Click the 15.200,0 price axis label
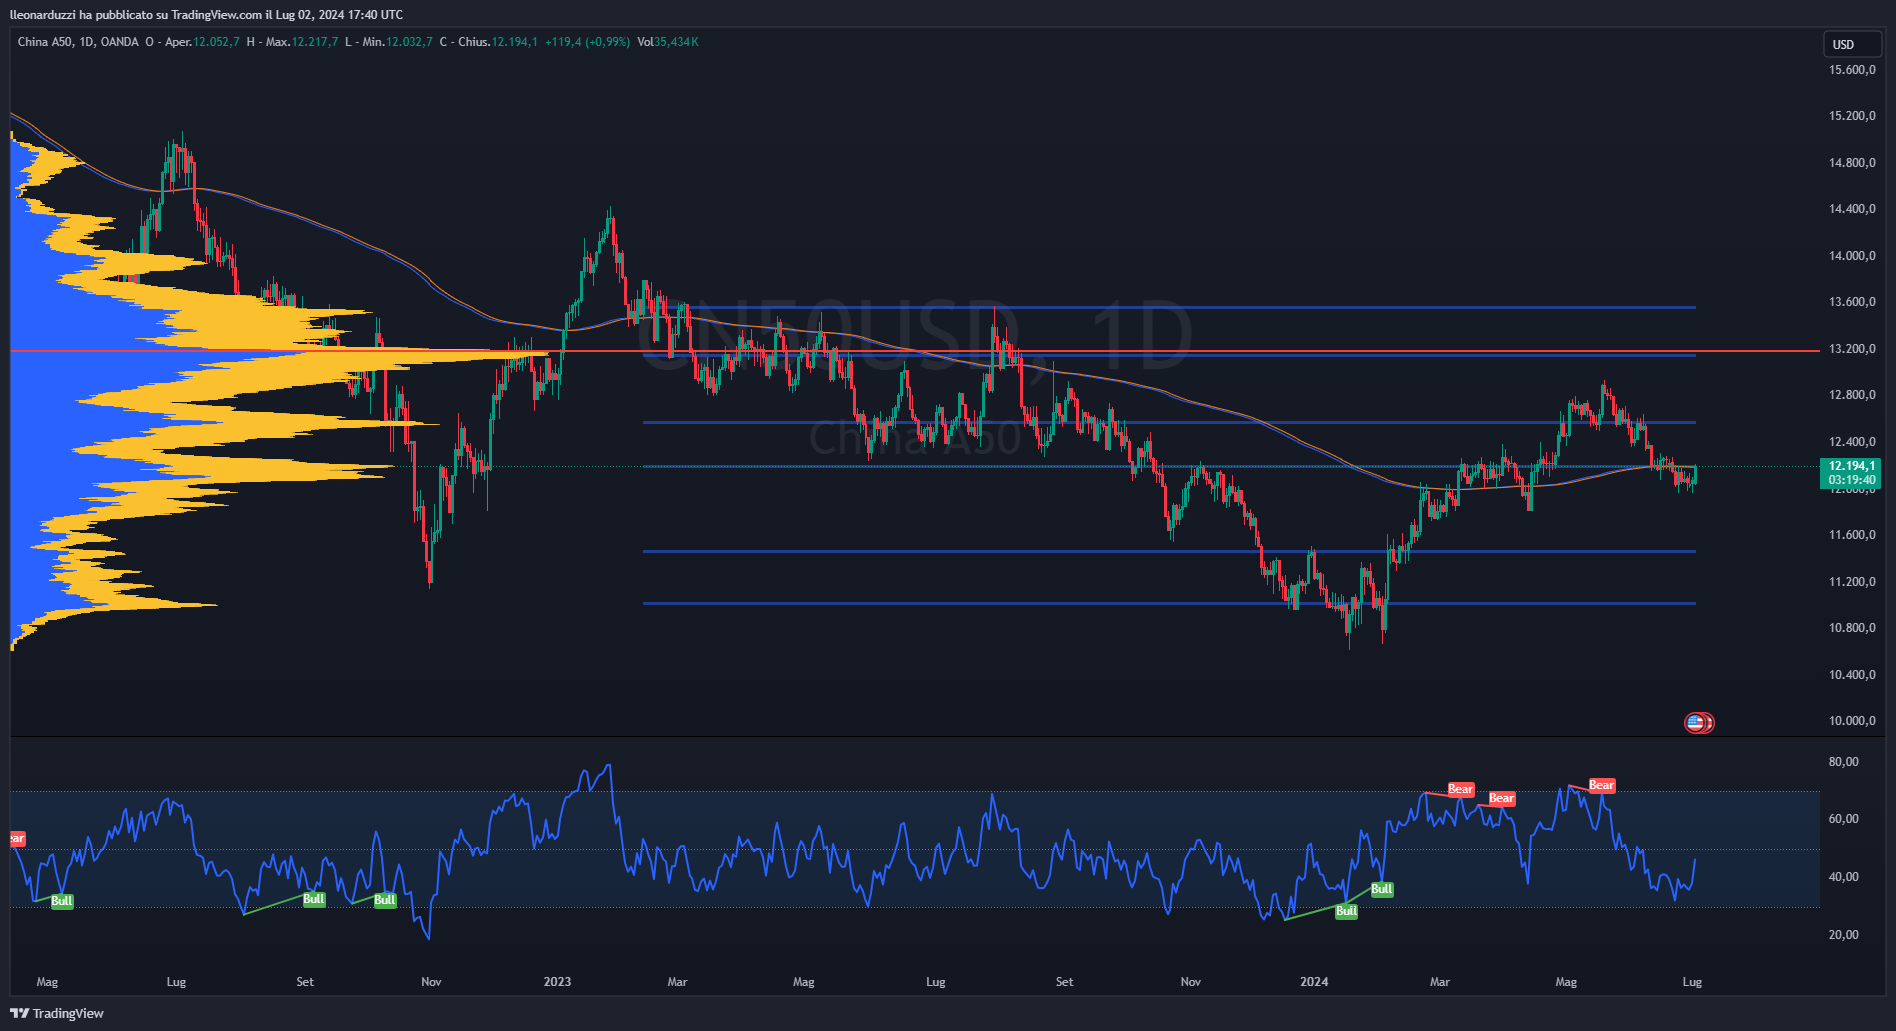 1852,116
